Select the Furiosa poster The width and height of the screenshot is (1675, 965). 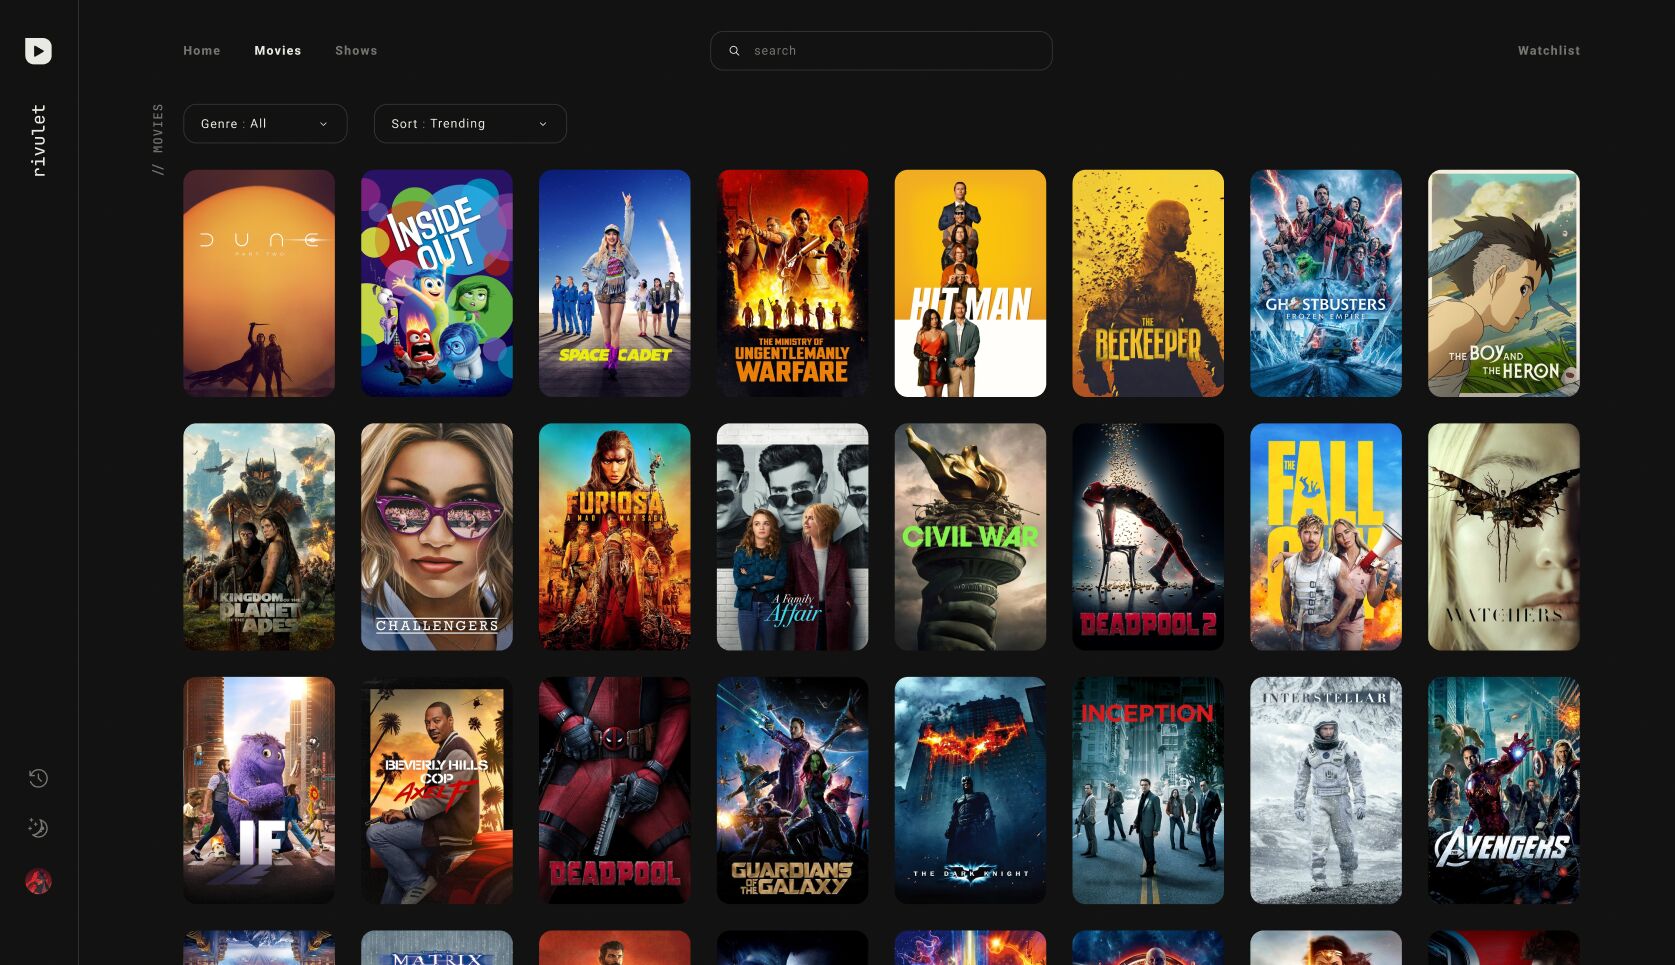615,537
